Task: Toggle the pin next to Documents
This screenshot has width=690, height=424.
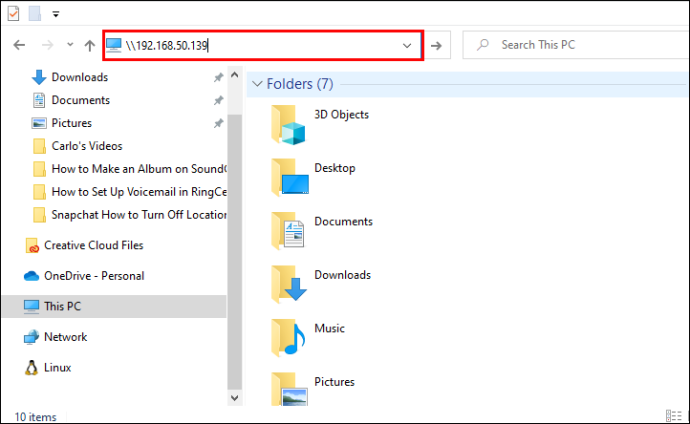Action: [x=218, y=100]
